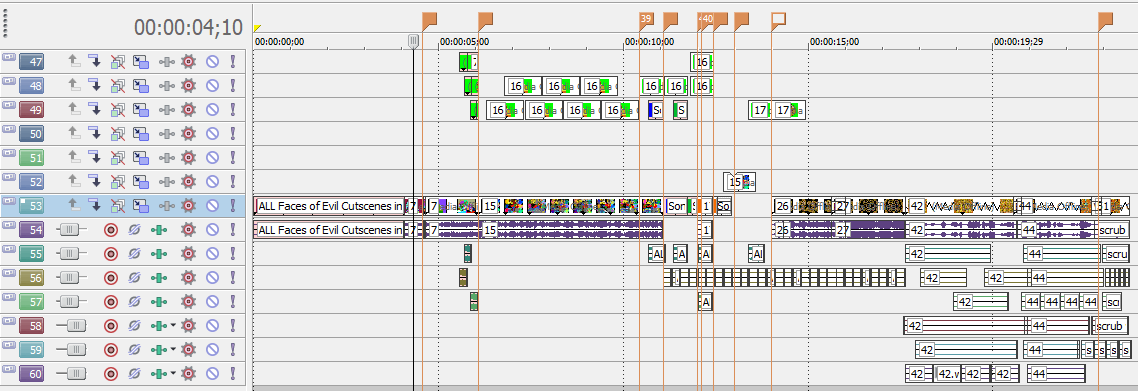The width and height of the screenshot is (1138, 391).
Task: Open green Track FX on audio track 57
Action: tap(160, 302)
